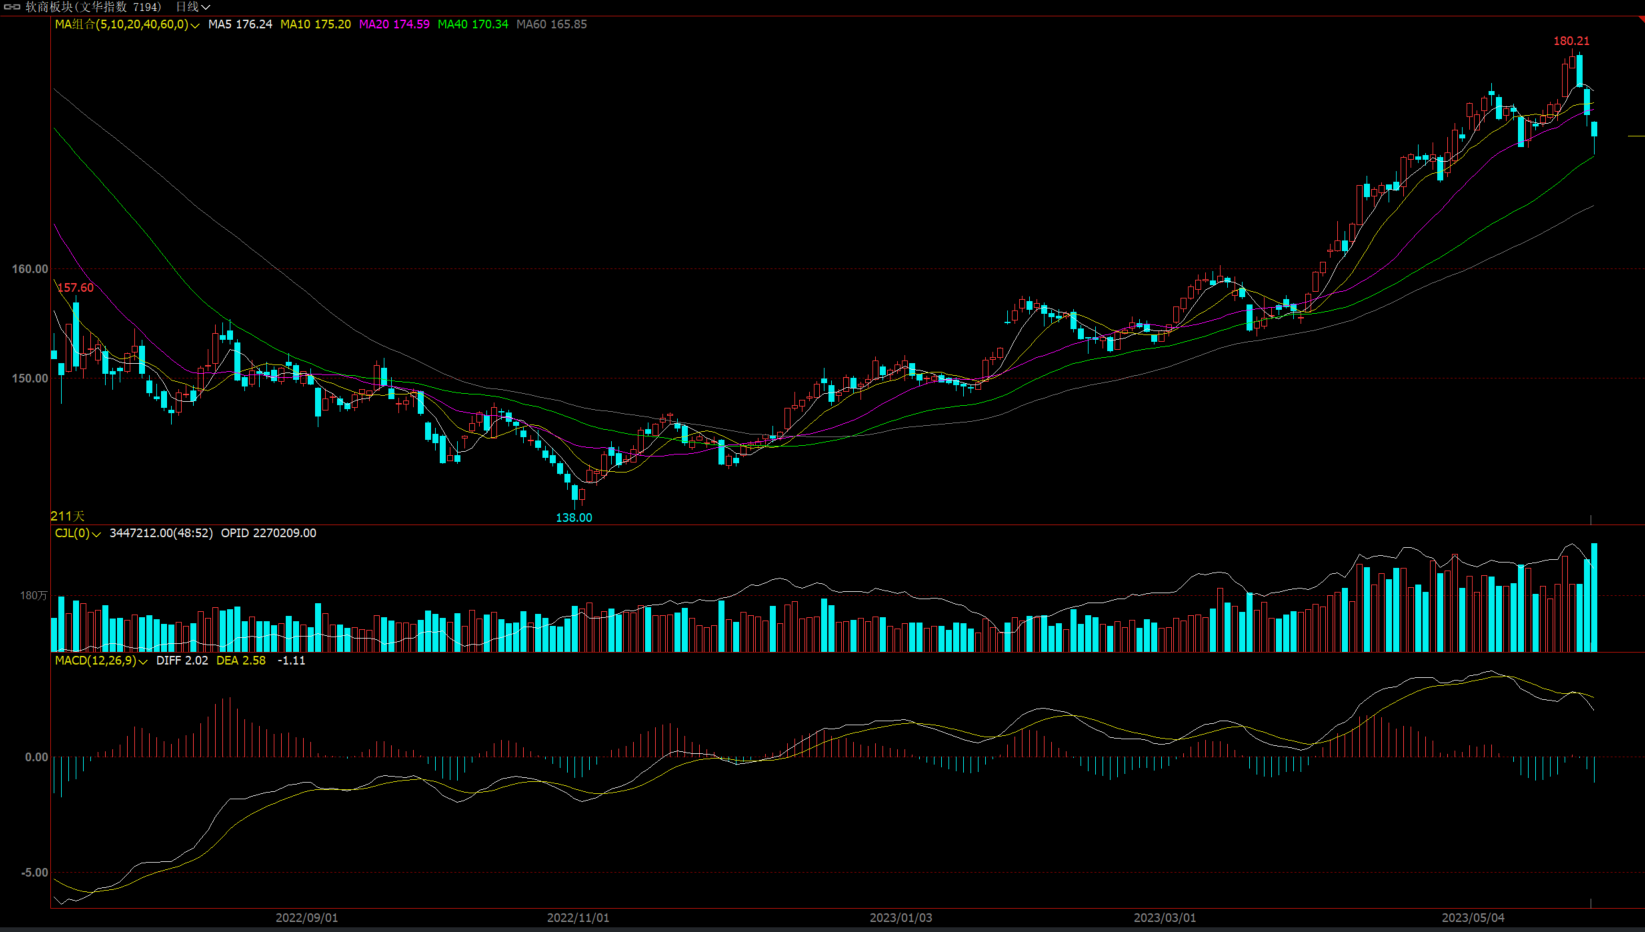Screen dimensions: 1645x932
Task: Click the 157.60 price label
Action: (x=75, y=288)
